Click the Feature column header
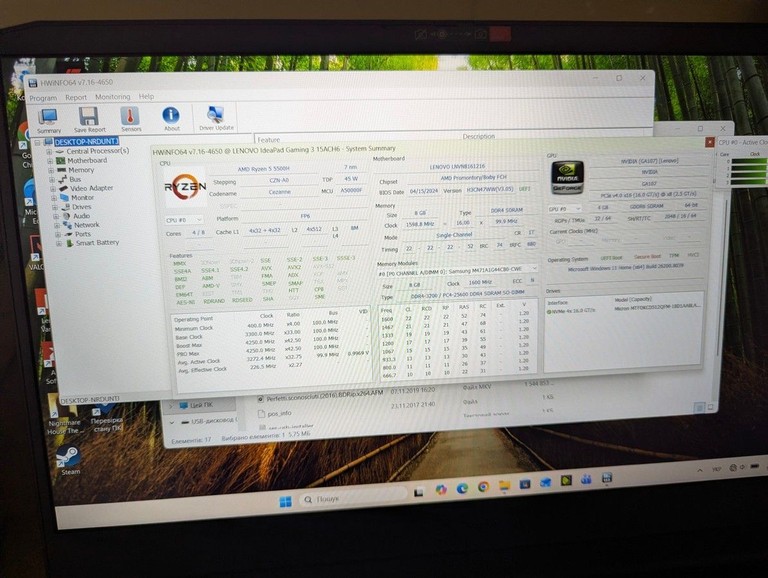The width and height of the screenshot is (768, 578). tap(269, 140)
